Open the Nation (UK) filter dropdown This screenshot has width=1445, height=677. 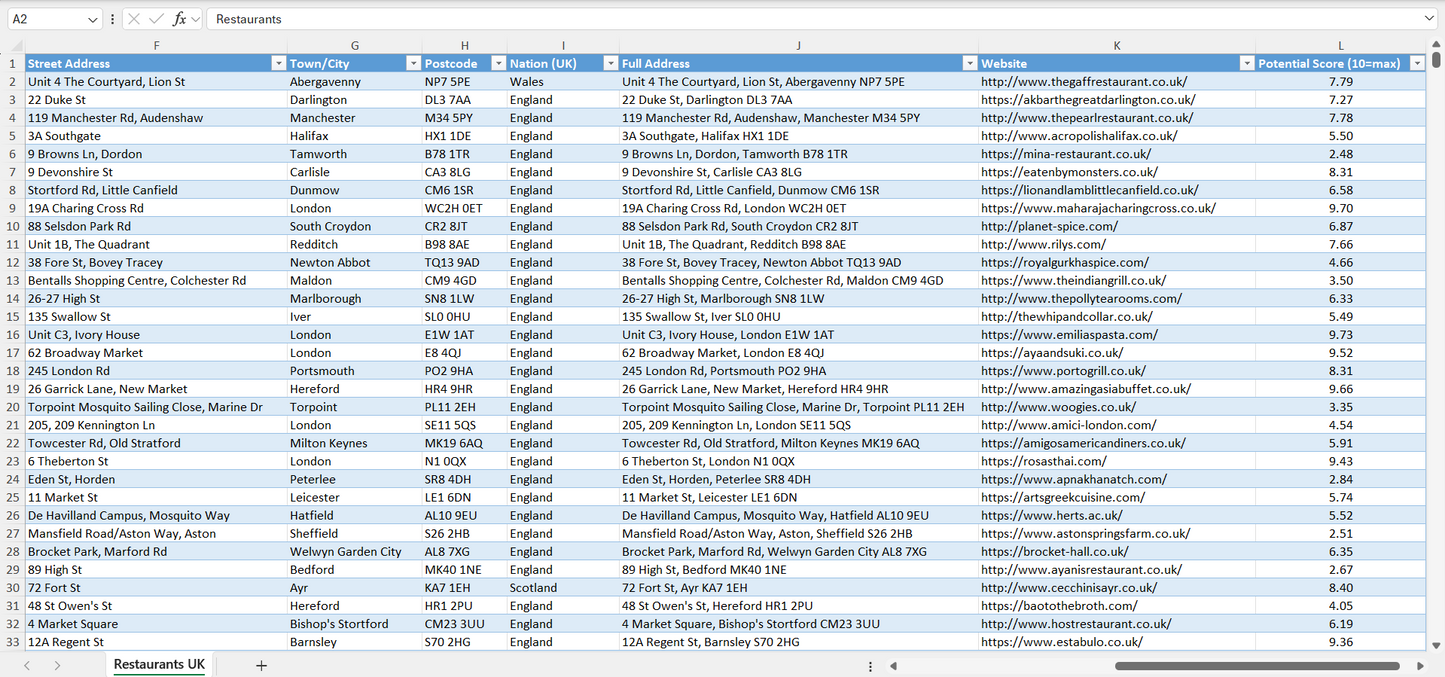click(x=610, y=63)
